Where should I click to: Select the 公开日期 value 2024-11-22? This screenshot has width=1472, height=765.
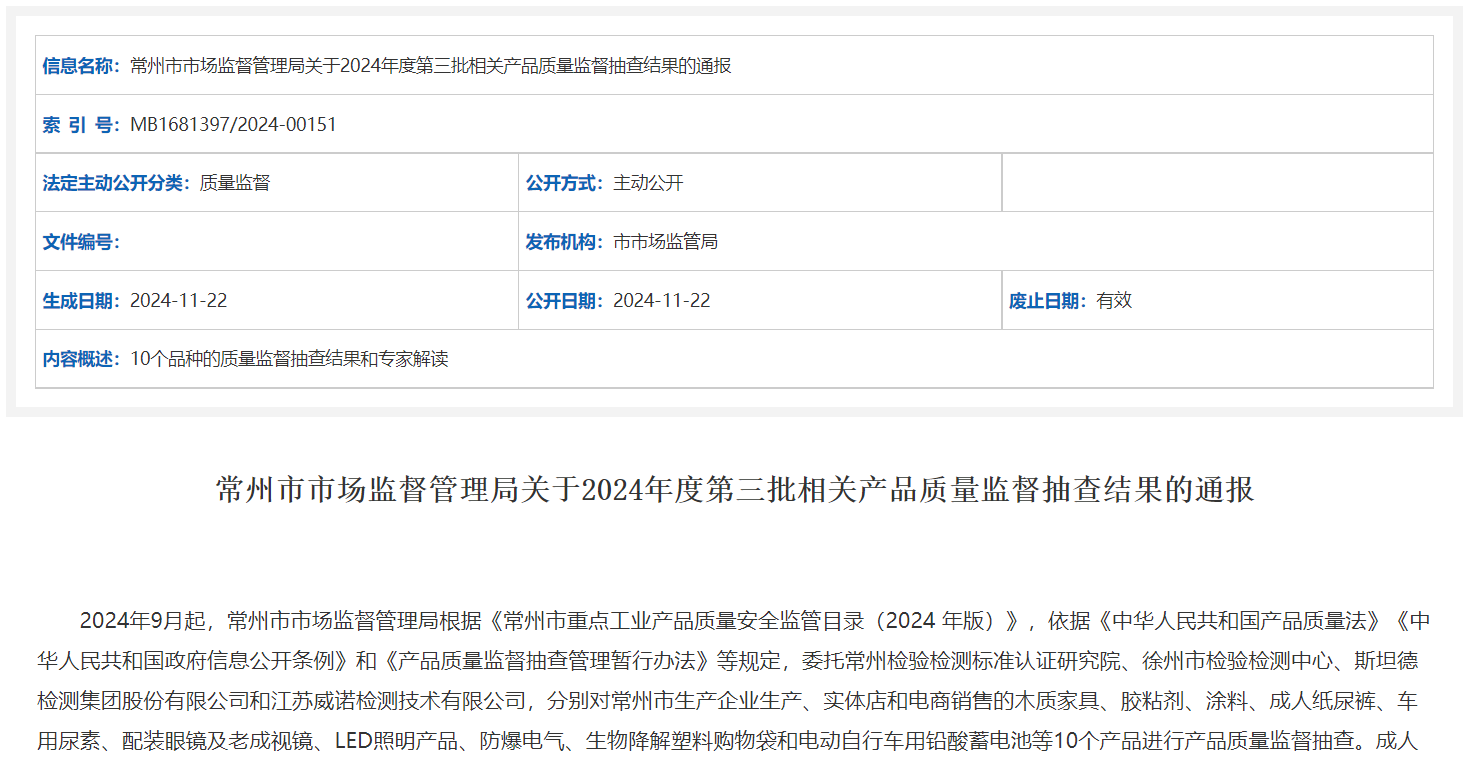pos(661,301)
